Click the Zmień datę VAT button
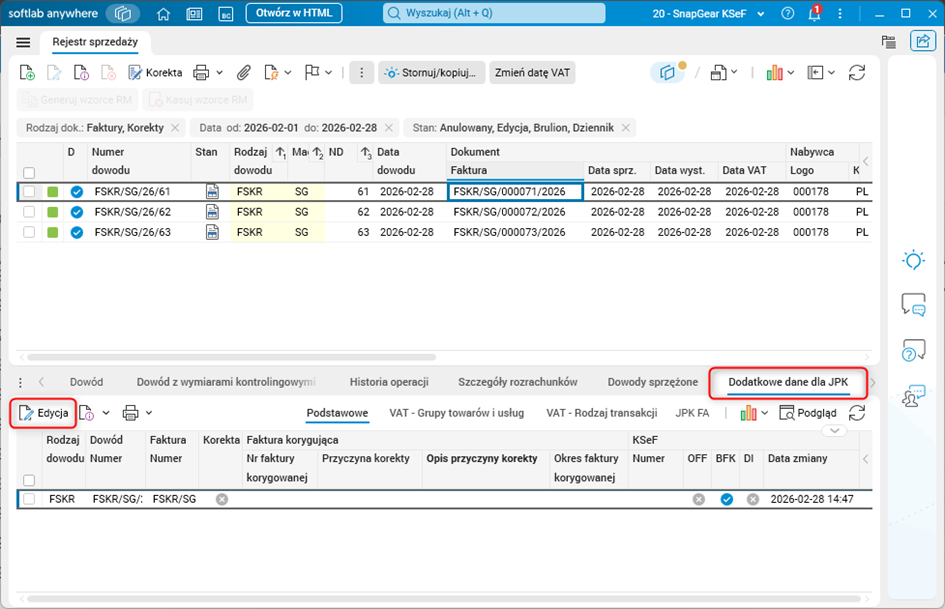This screenshot has height=609, width=945. tap(534, 73)
